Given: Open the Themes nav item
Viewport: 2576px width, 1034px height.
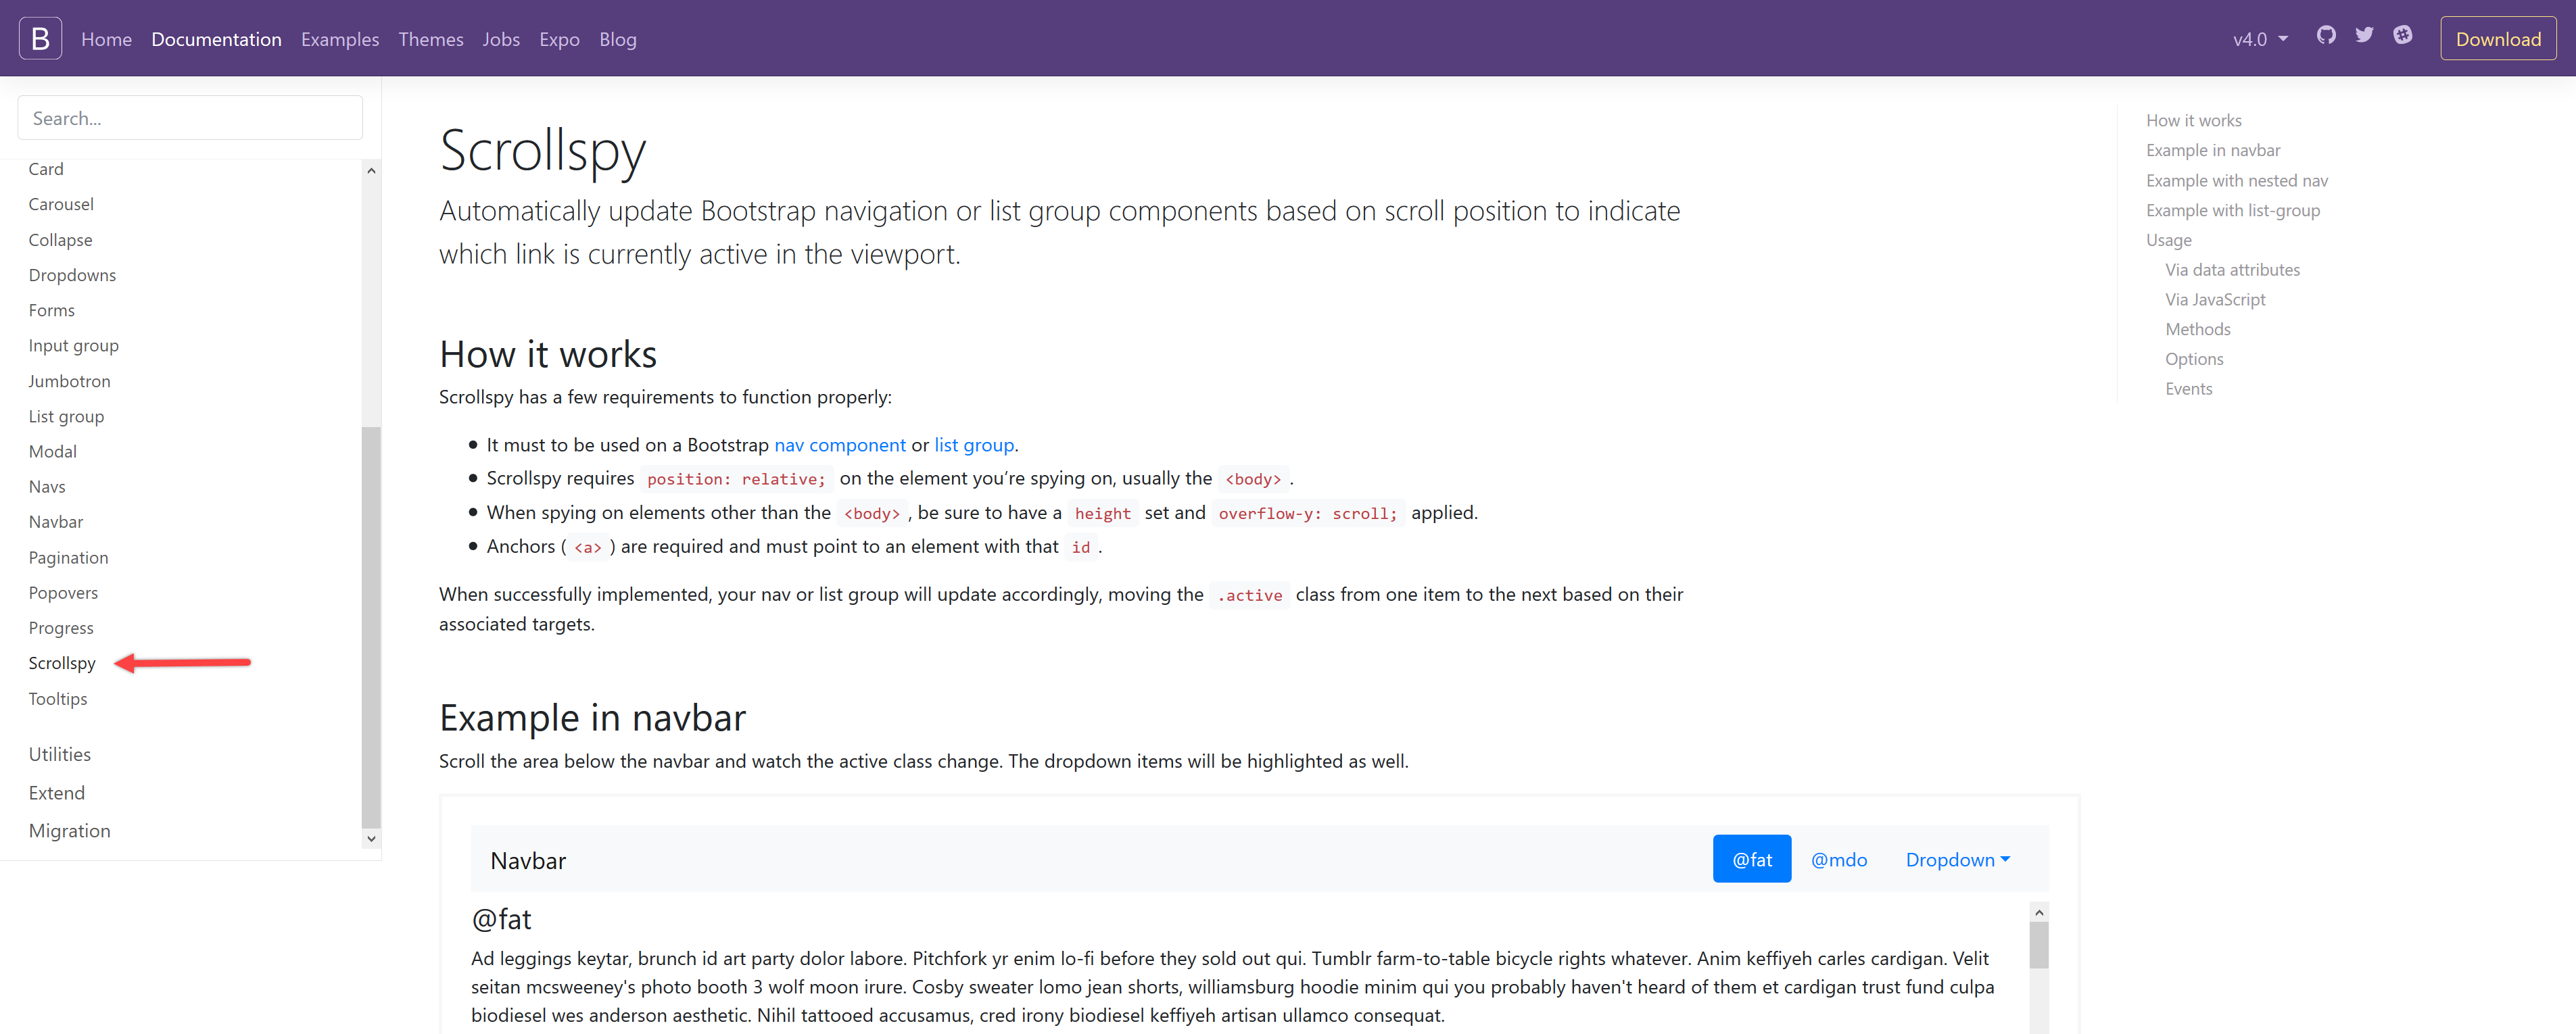Looking at the screenshot, I should [x=430, y=39].
